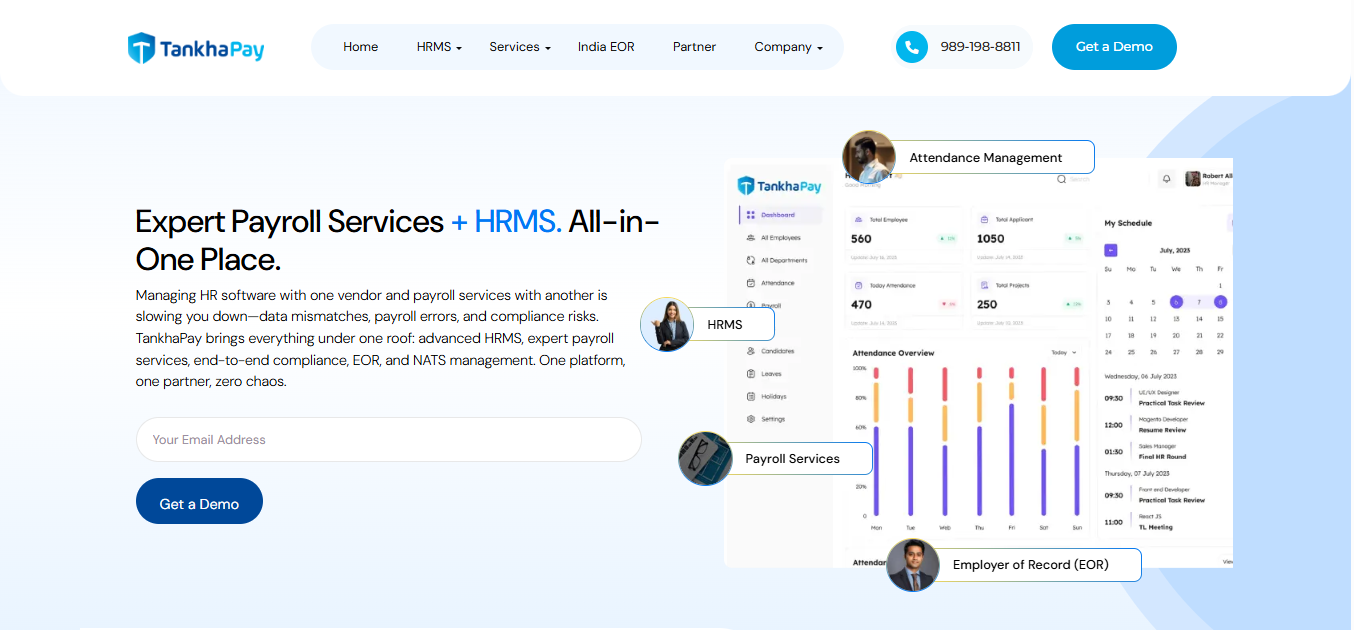1354x630 pixels.
Task: Click the Candidates person sidebar icon
Action: [751, 351]
